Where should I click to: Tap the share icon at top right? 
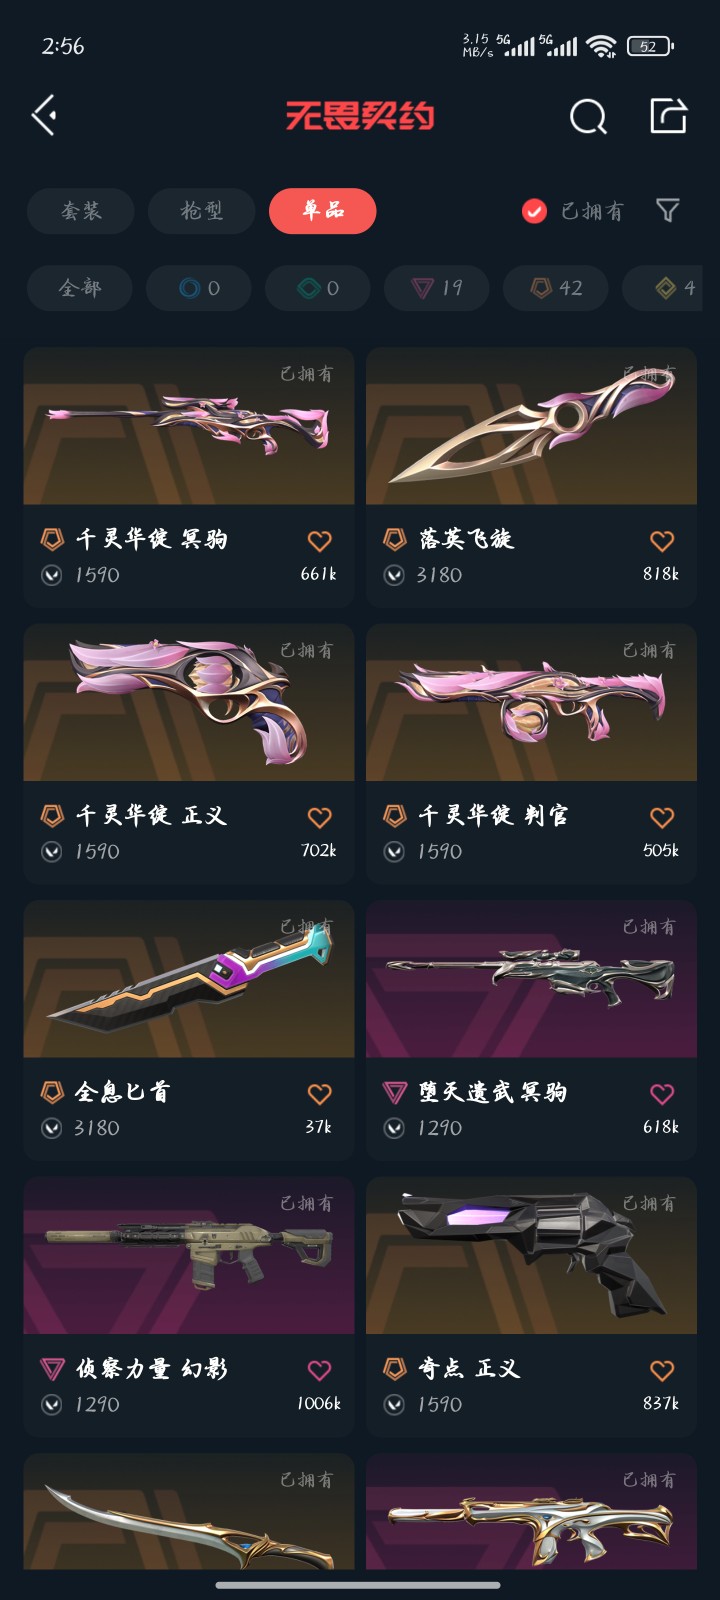coord(668,116)
